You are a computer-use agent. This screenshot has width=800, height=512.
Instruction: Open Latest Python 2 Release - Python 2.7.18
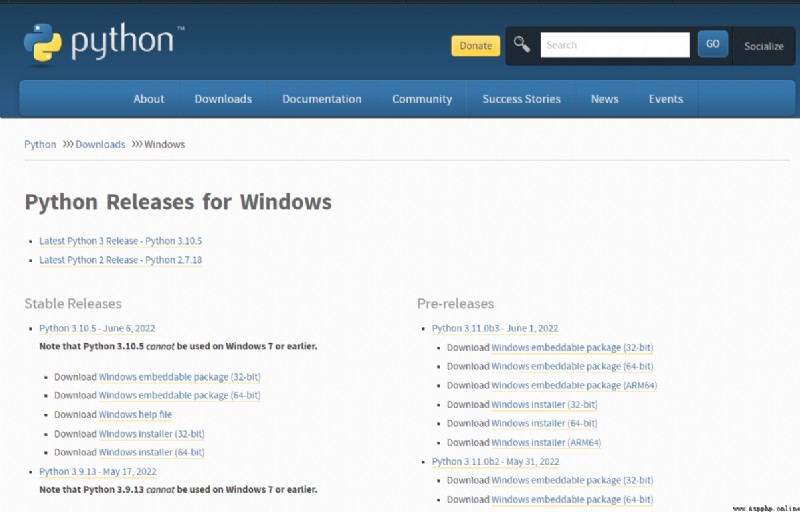pyautogui.click(x=120, y=260)
